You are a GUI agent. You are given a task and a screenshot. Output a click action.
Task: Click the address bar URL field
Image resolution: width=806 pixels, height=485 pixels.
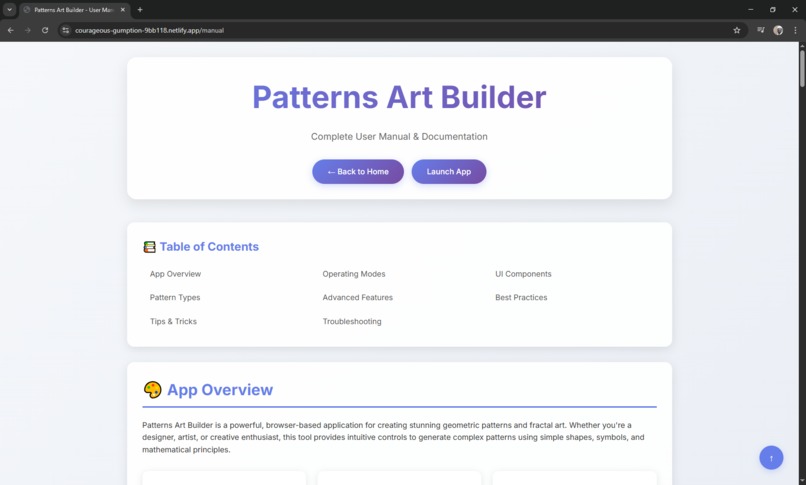pyautogui.click(x=401, y=30)
